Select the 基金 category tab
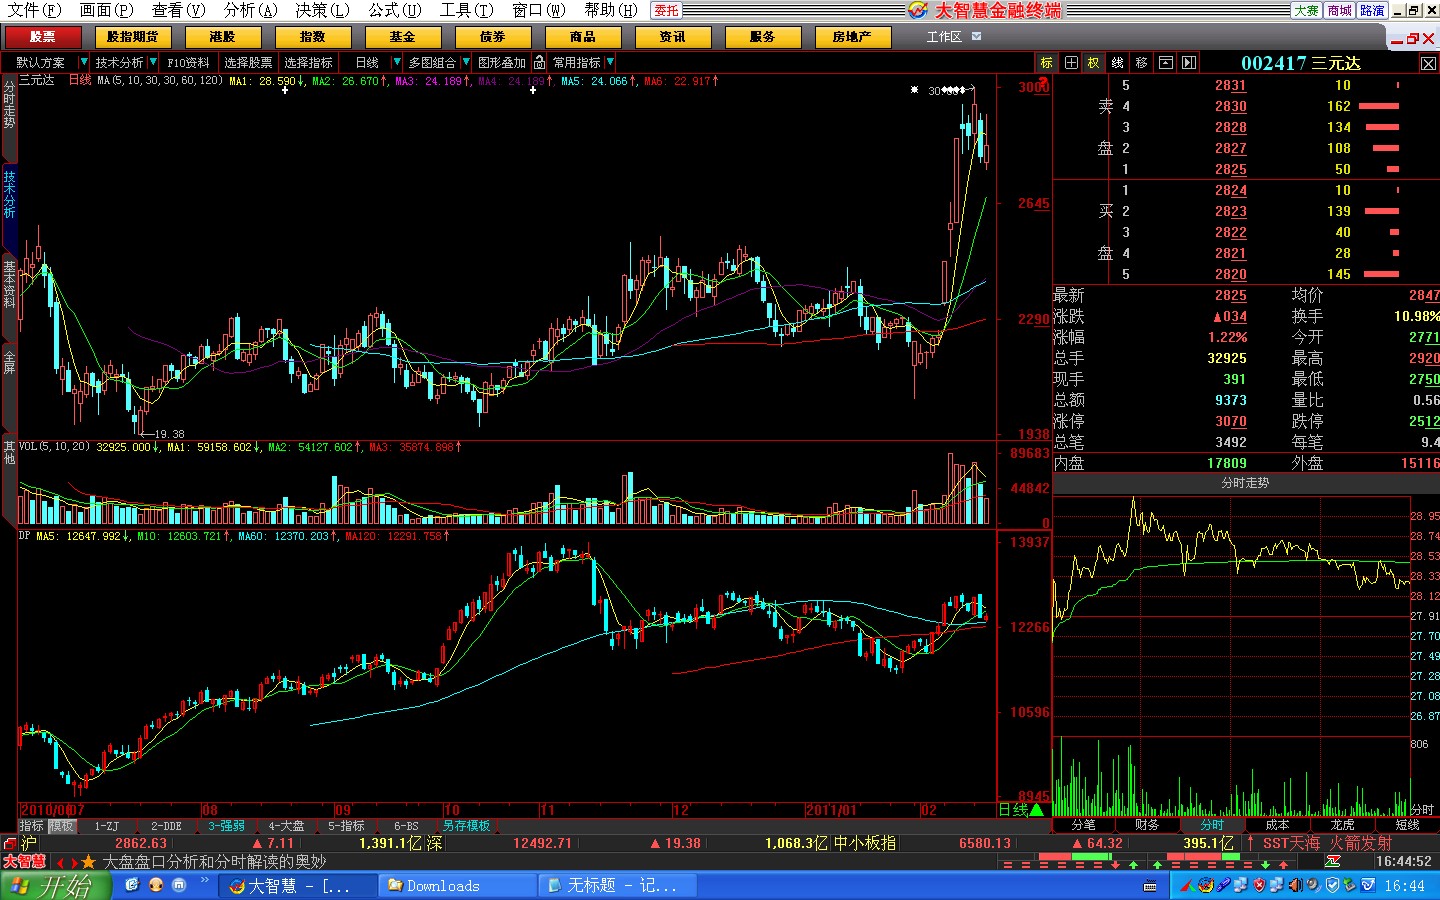Image resolution: width=1440 pixels, height=900 pixels. coord(403,37)
